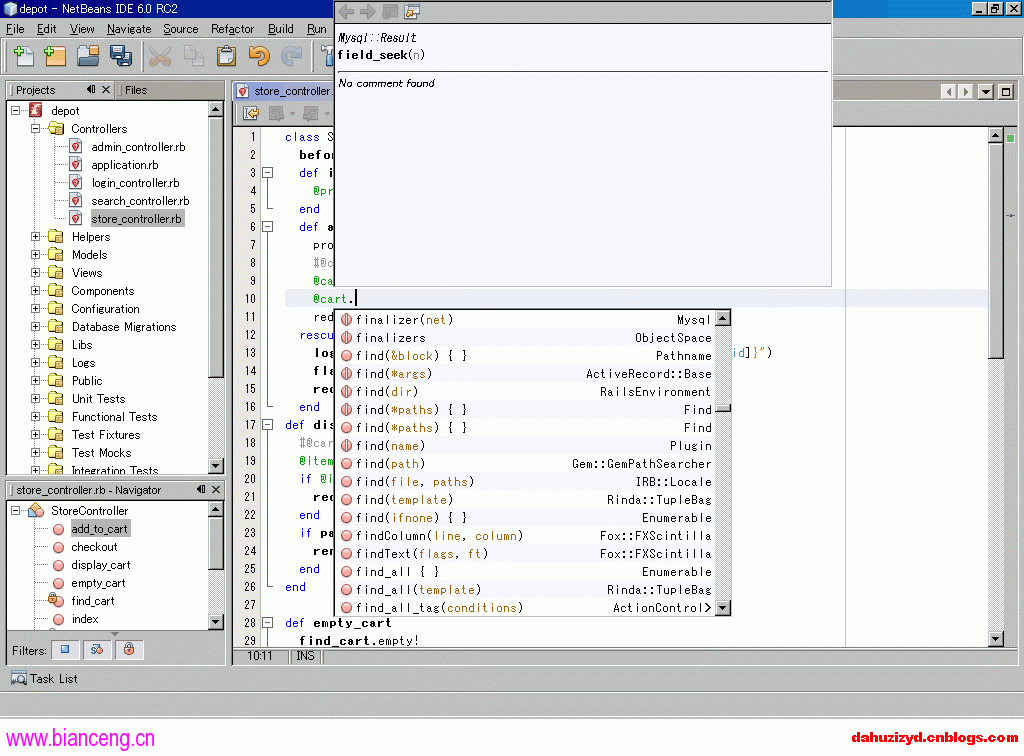Close the Projects panel
The width and height of the screenshot is (1024, 756).
106,89
